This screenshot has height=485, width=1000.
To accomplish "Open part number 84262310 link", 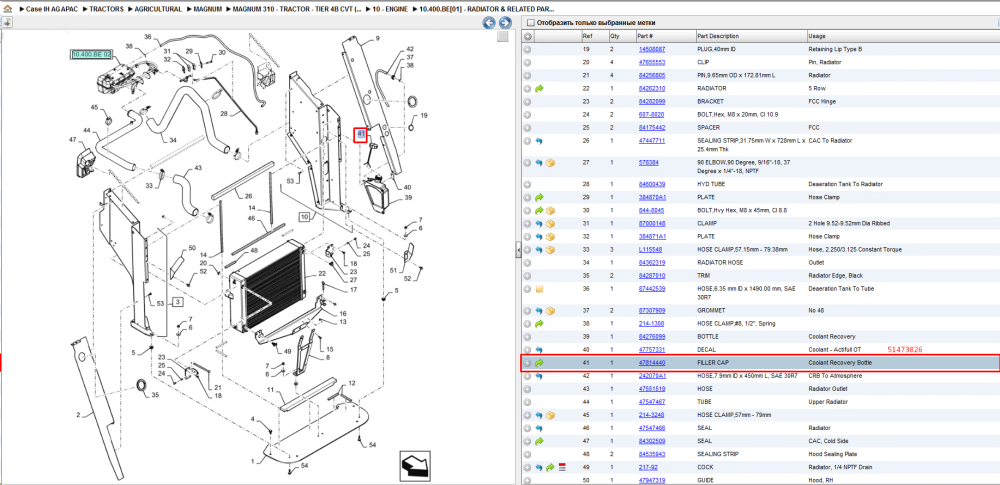I will 652,89.
